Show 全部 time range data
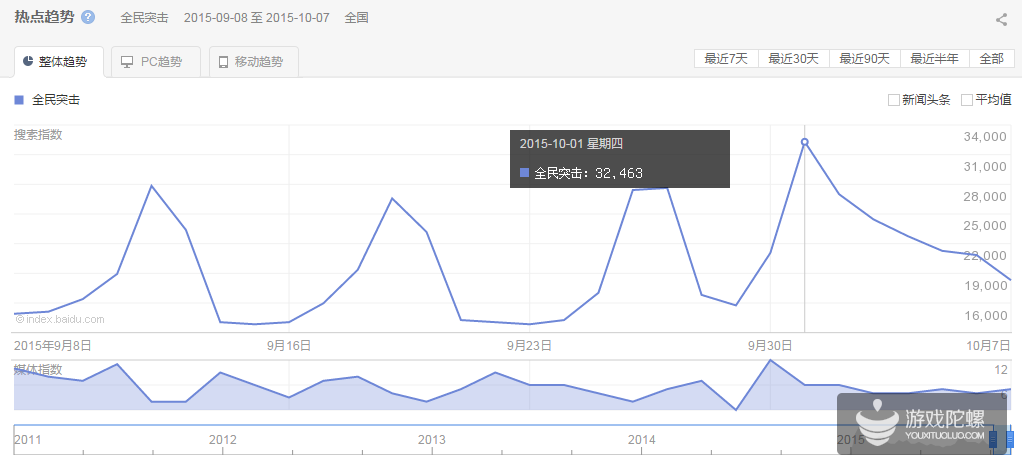This screenshot has height=465, width=1022. click(991, 58)
